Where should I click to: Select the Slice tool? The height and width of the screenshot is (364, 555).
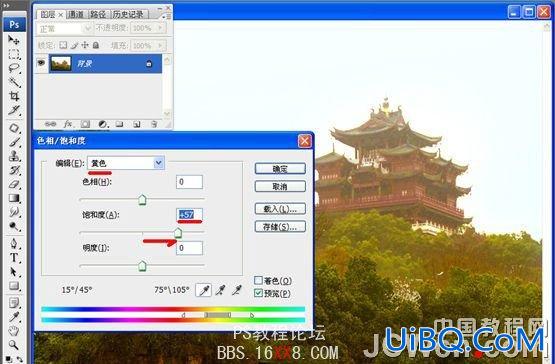(x=14, y=110)
